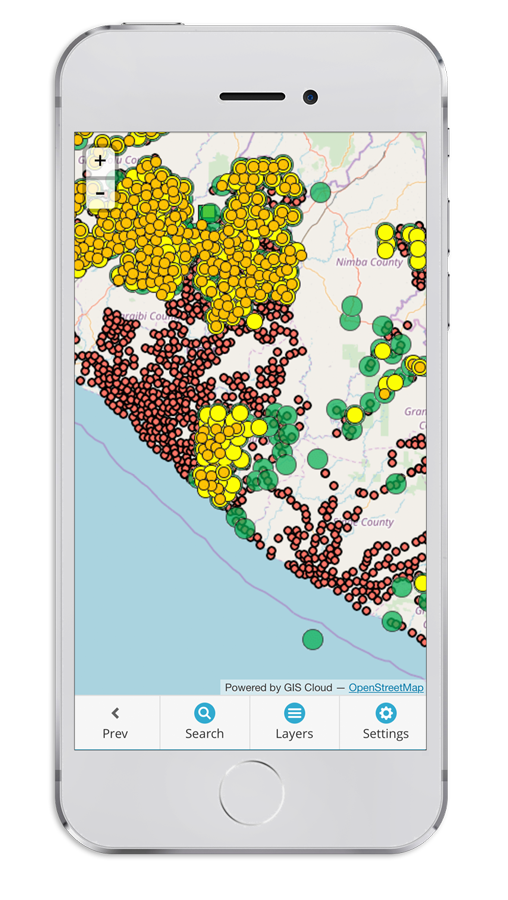Tap the Search tab label
The height and width of the screenshot is (900, 508).
204,734
